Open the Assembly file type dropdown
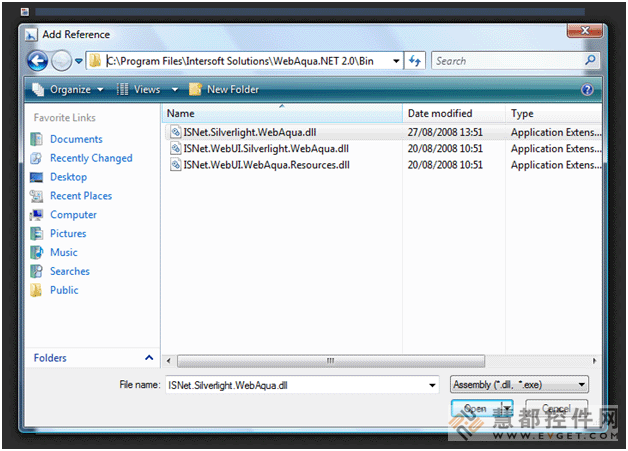The height and width of the screenshot is (451, 628). click(519, 385)
